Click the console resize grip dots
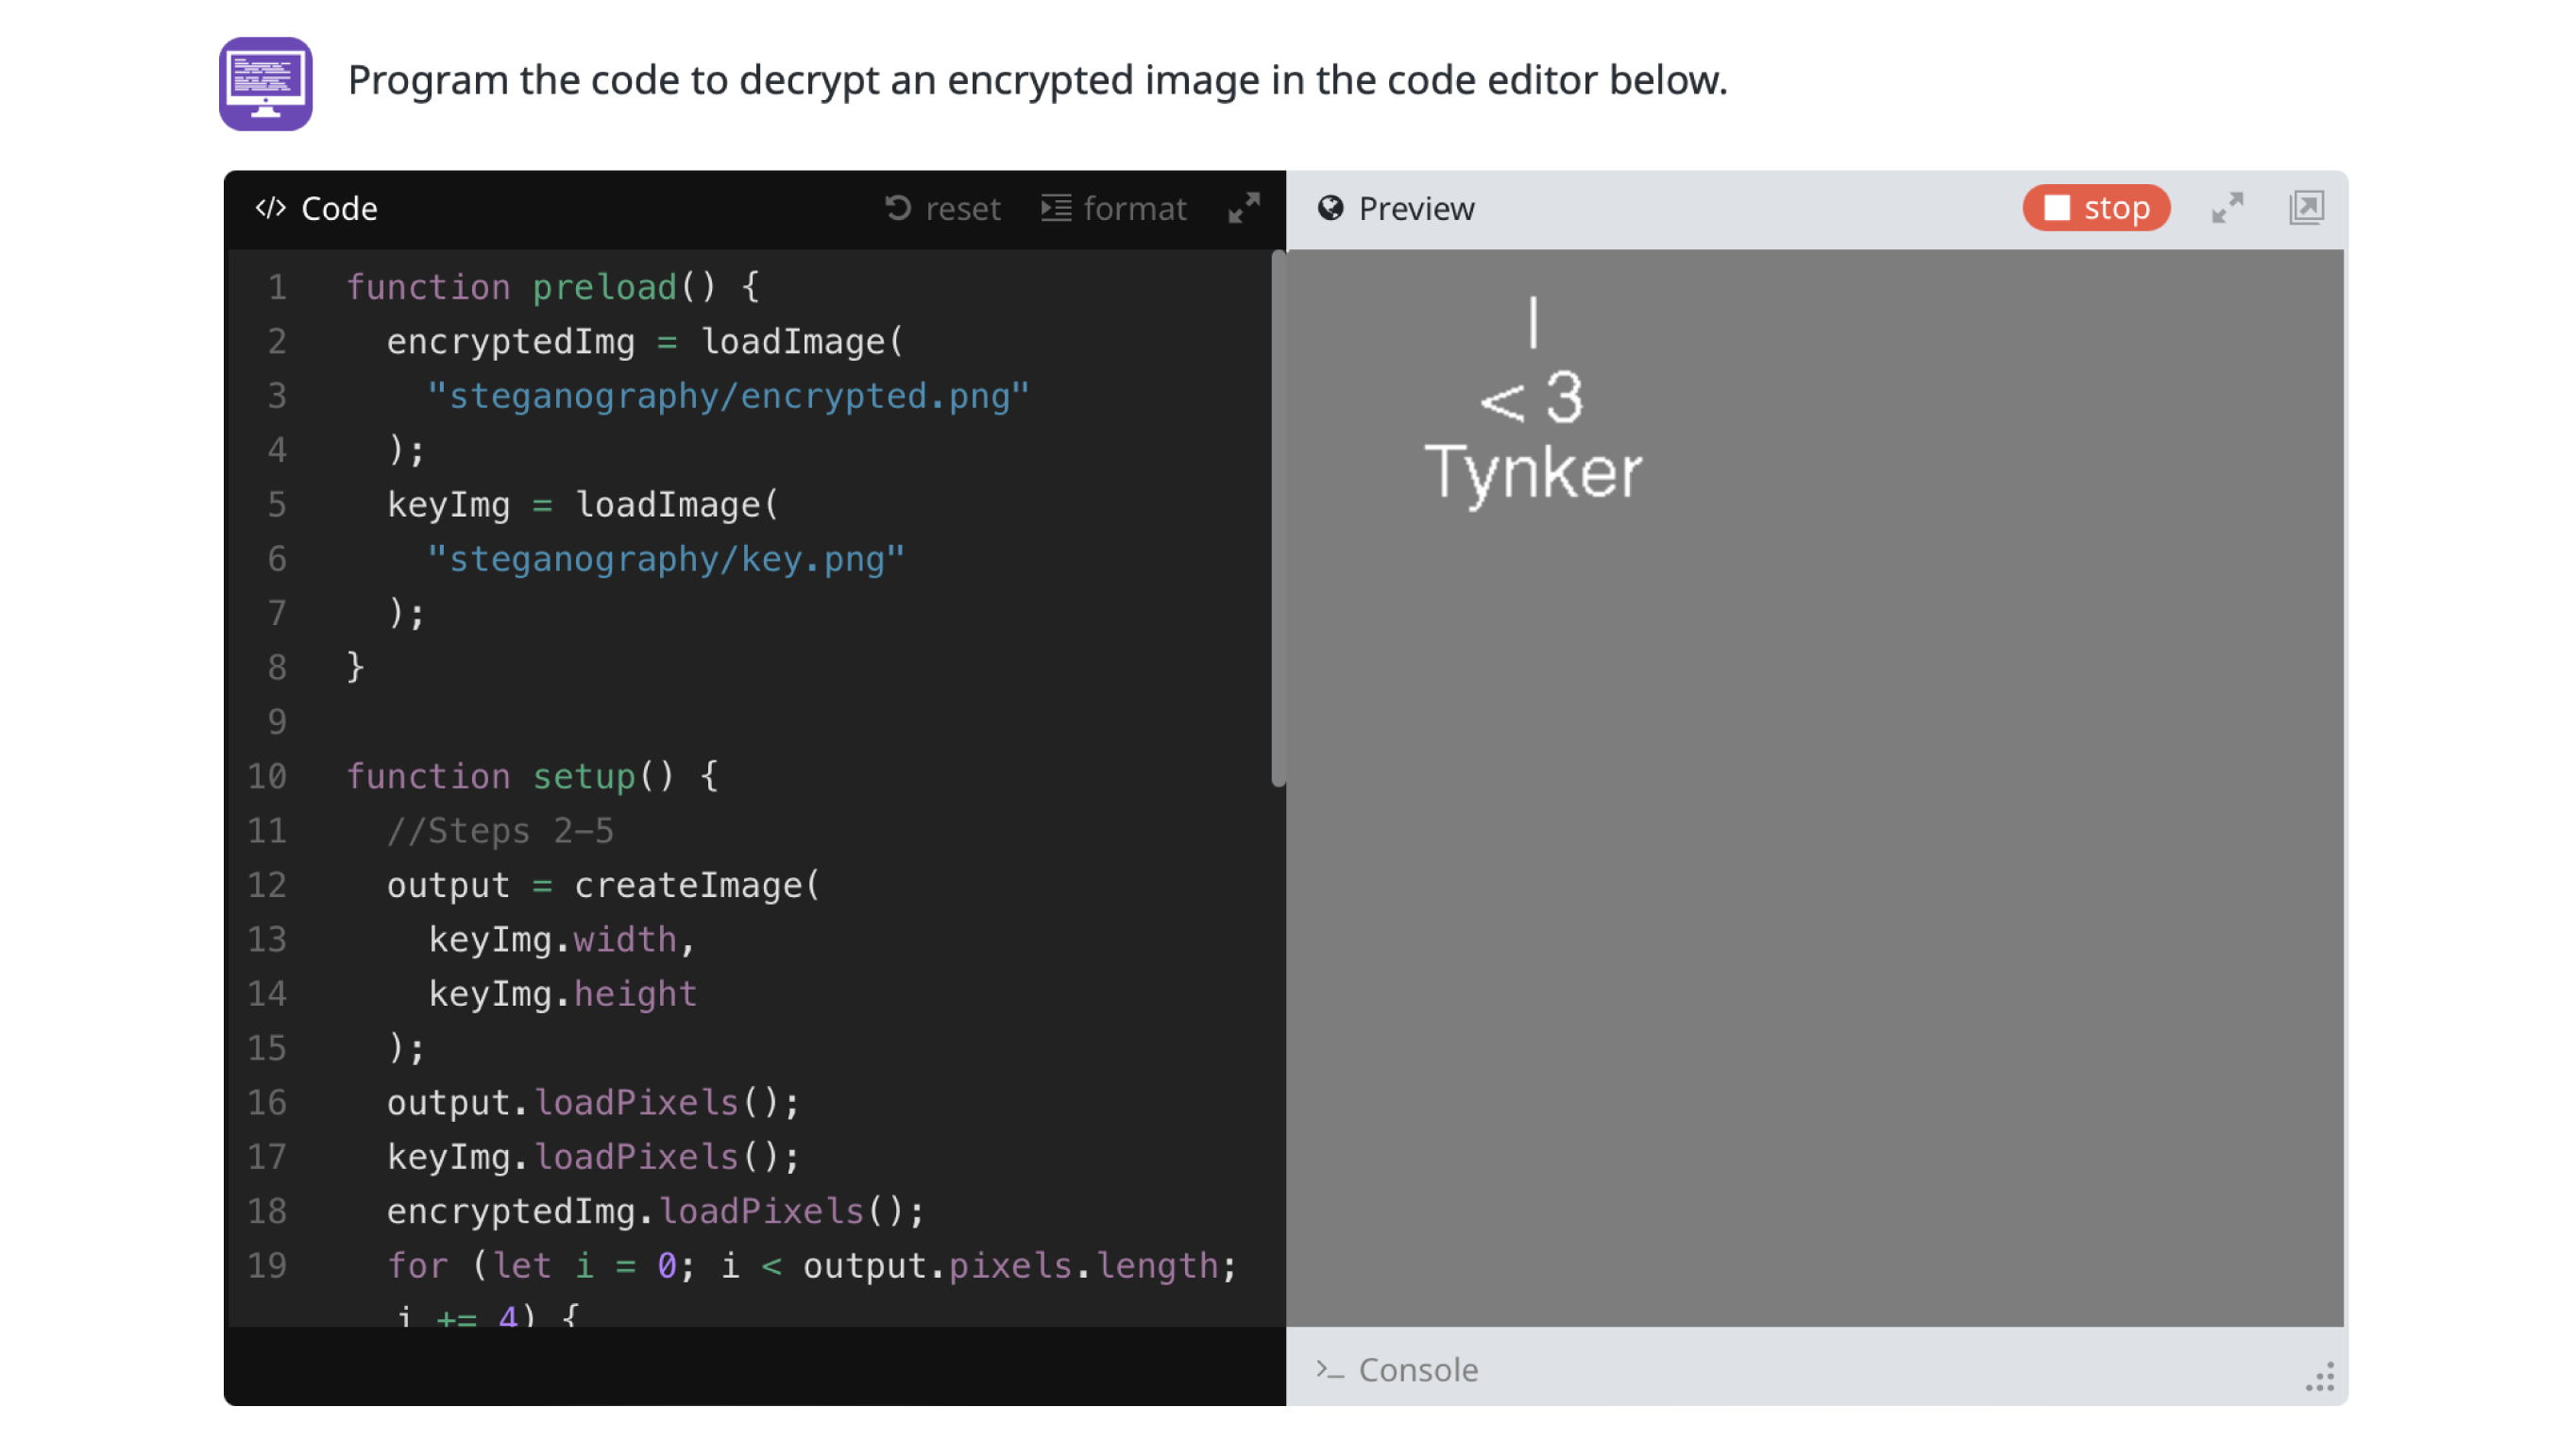The height and width of the screenshot is (1441, 2576). (2319, 1377)
